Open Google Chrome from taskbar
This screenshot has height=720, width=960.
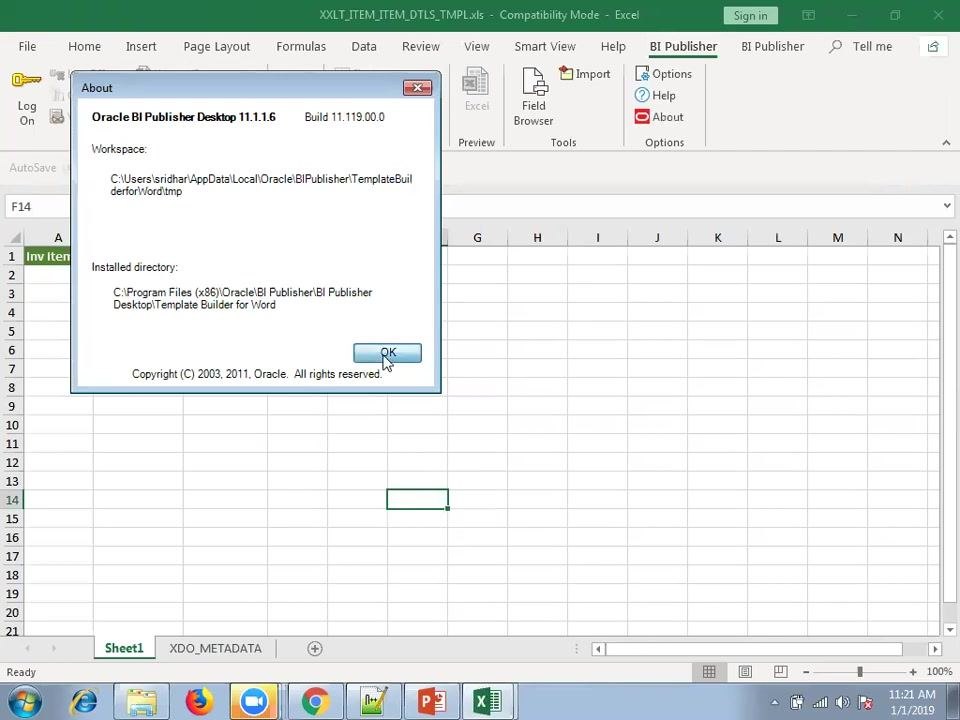point(315,702)
